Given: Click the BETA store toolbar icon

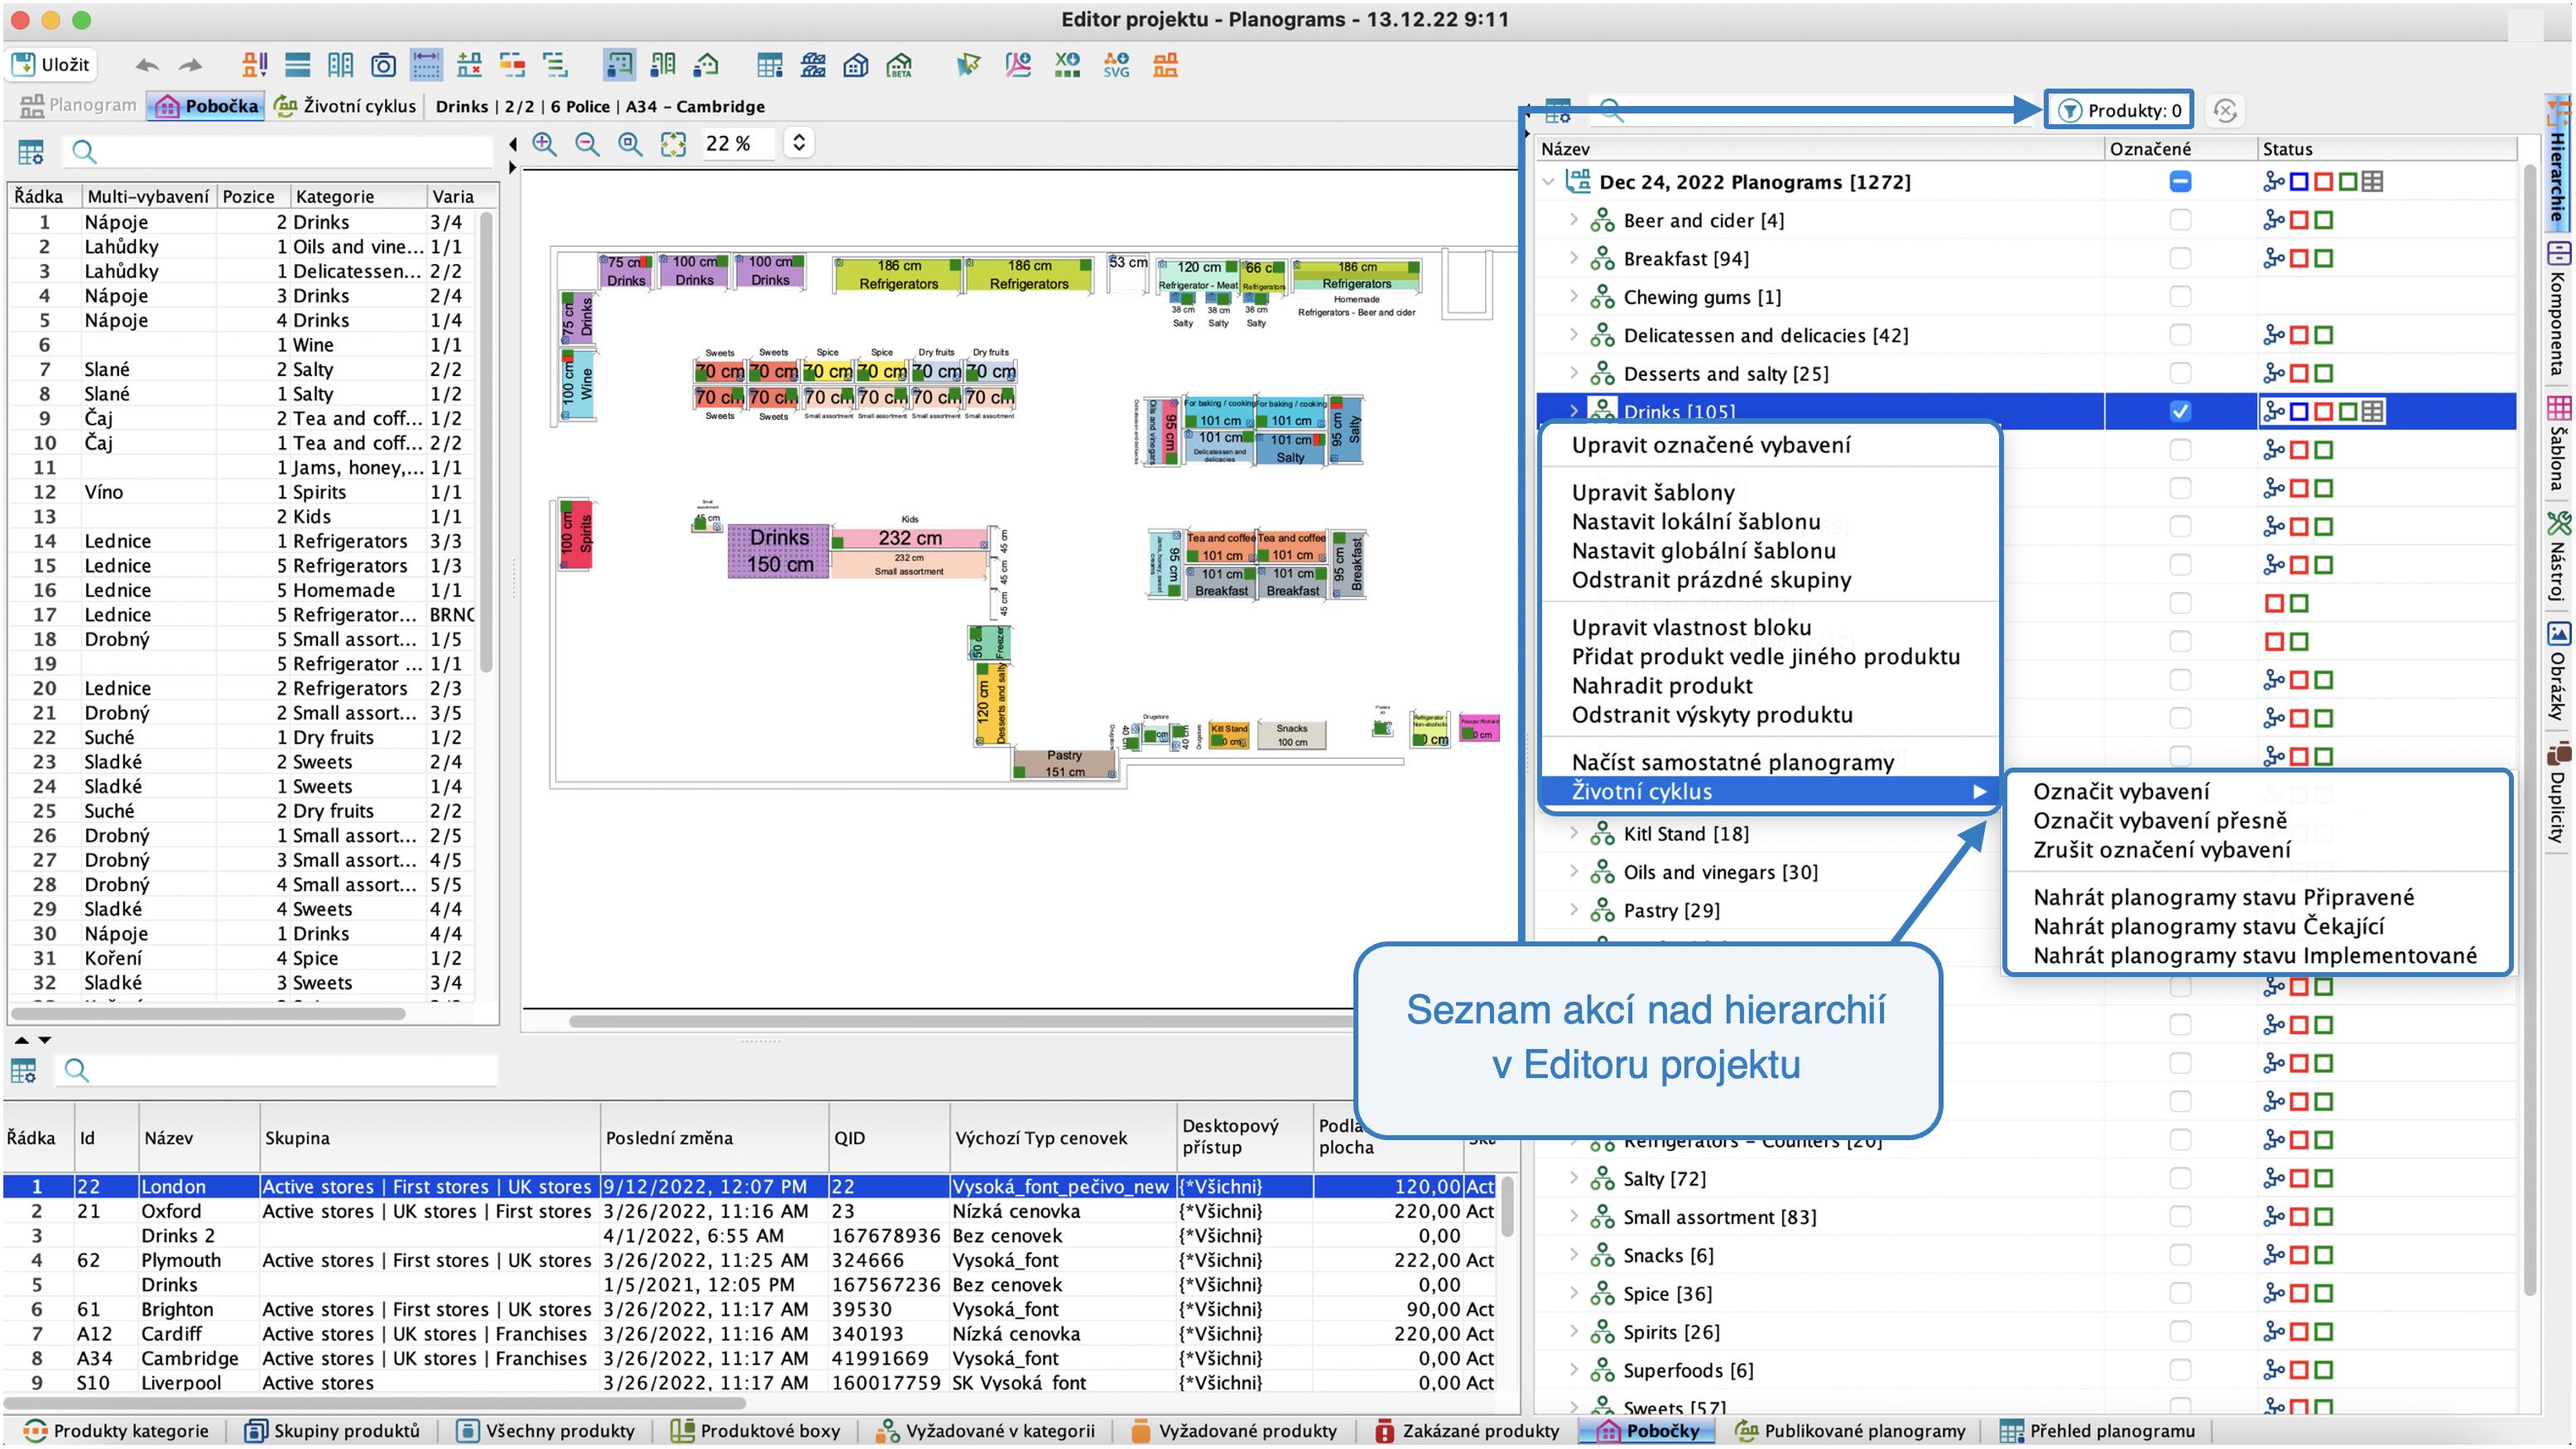Looking at the screenshot, I should click(900, 65).
